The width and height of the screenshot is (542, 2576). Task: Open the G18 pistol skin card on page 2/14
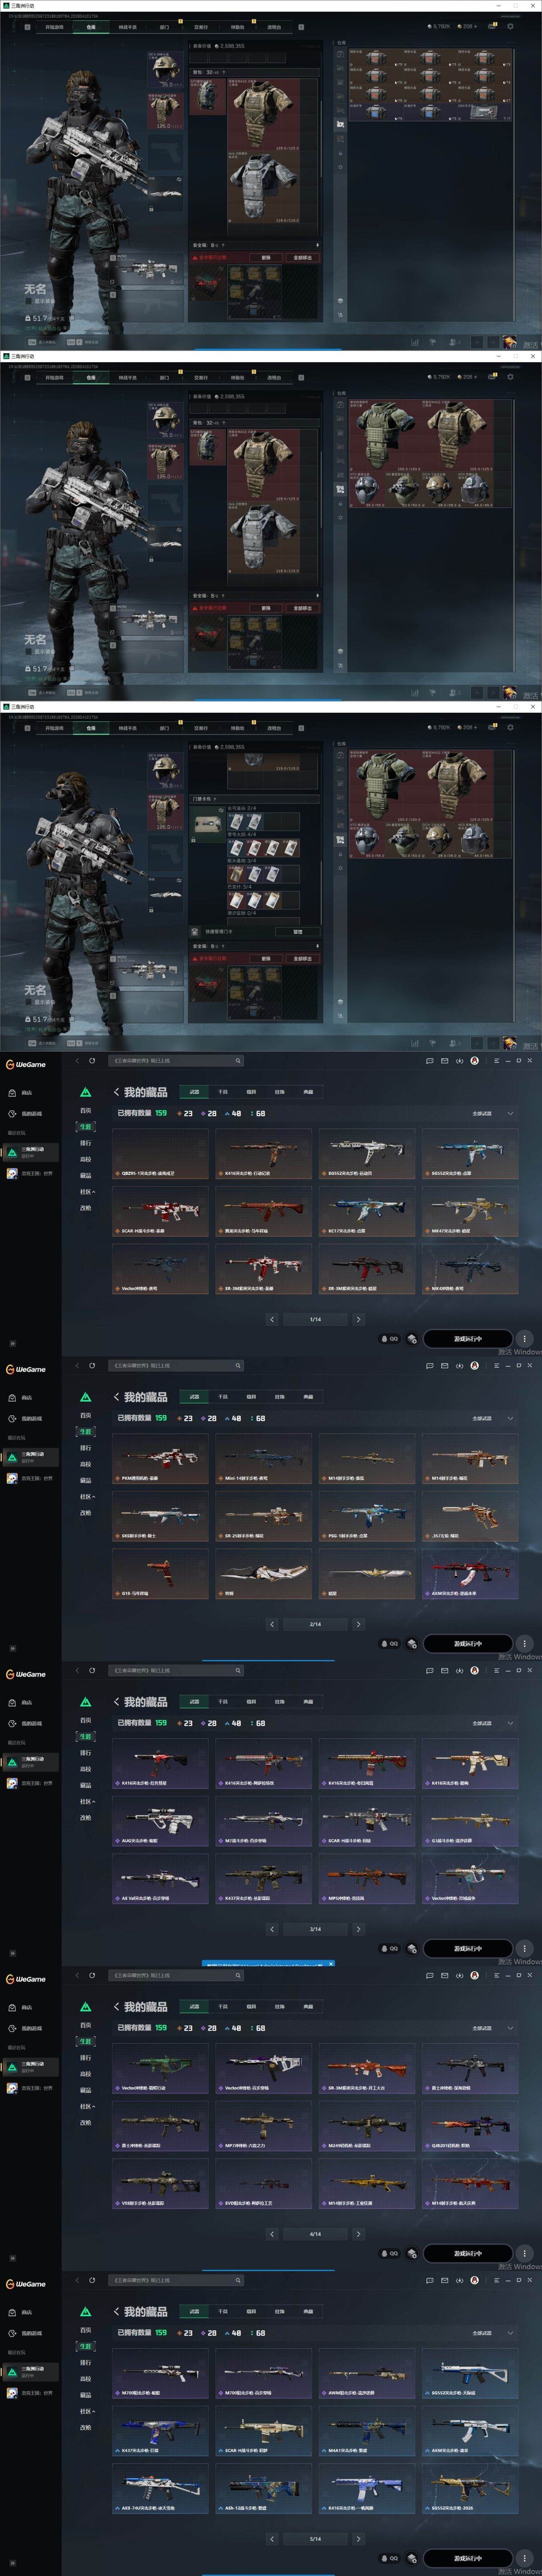(160, 1574)
